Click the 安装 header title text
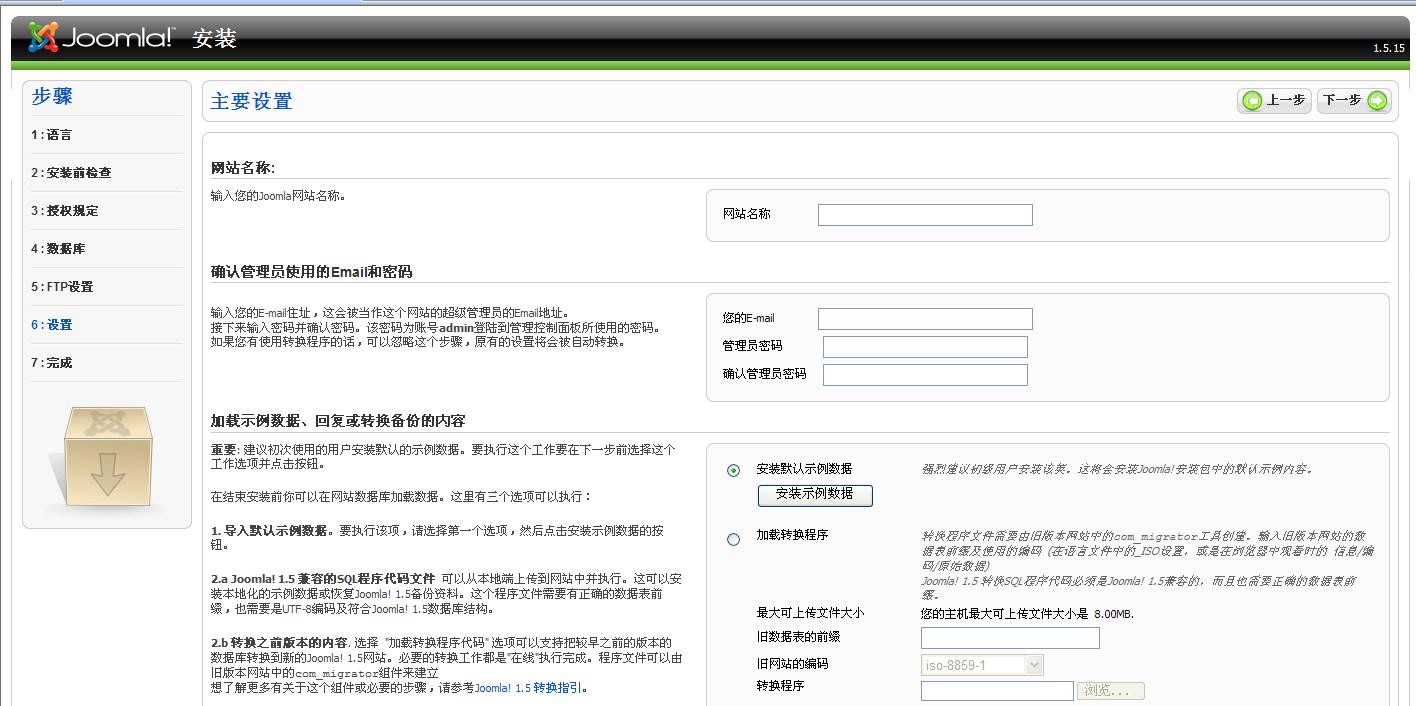The width and height of the screenshot is (1416, 706). point(215,39)
